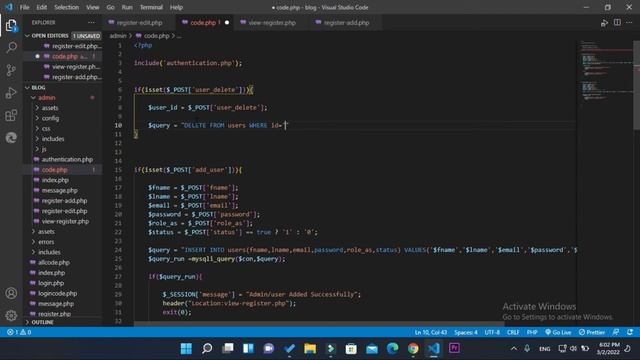Open Windows taskbar search
640x360 pixels.
[x=207, y=348]
